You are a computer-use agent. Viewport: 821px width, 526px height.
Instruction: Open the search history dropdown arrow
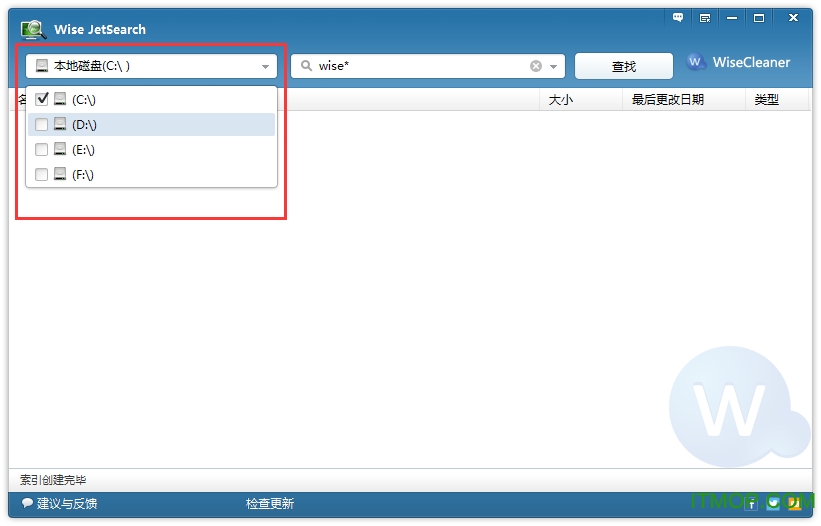553,67
